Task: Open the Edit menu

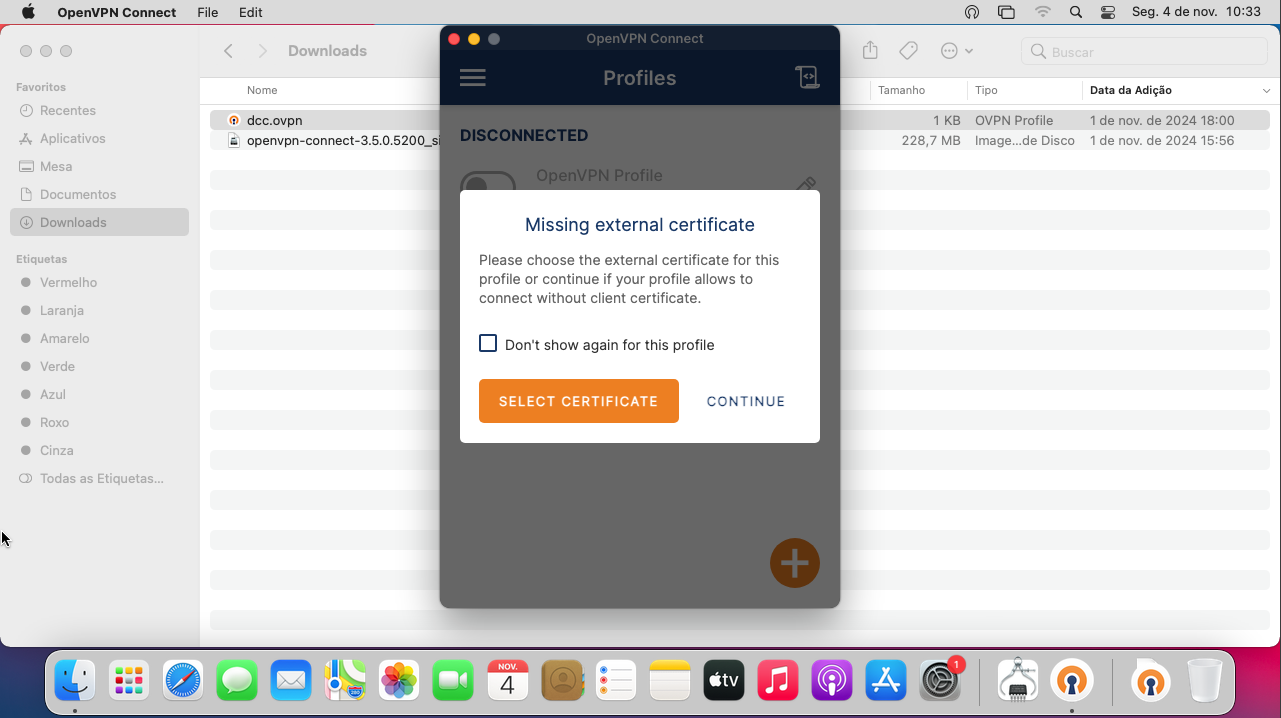Action: click(251, 12)
